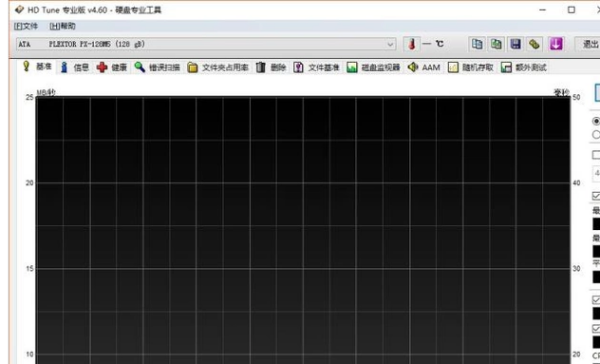Switch to the AAM tab
Viewport: 600px width, 364px height.
(x=424, y=67)
